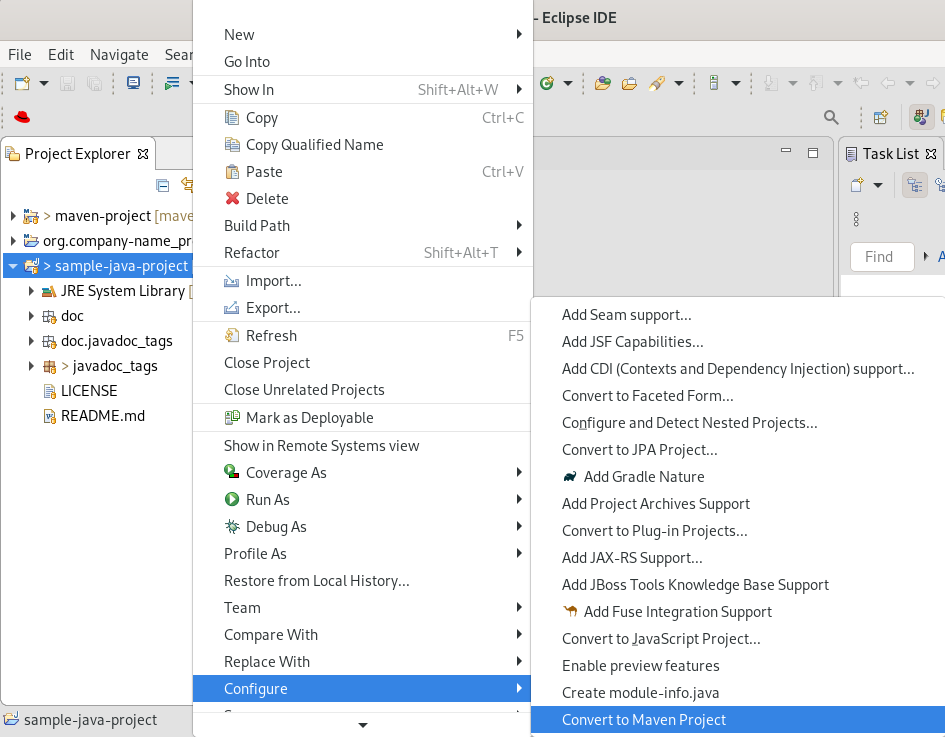Open the terminal console toolbar icon

click(x=133, y=83)
